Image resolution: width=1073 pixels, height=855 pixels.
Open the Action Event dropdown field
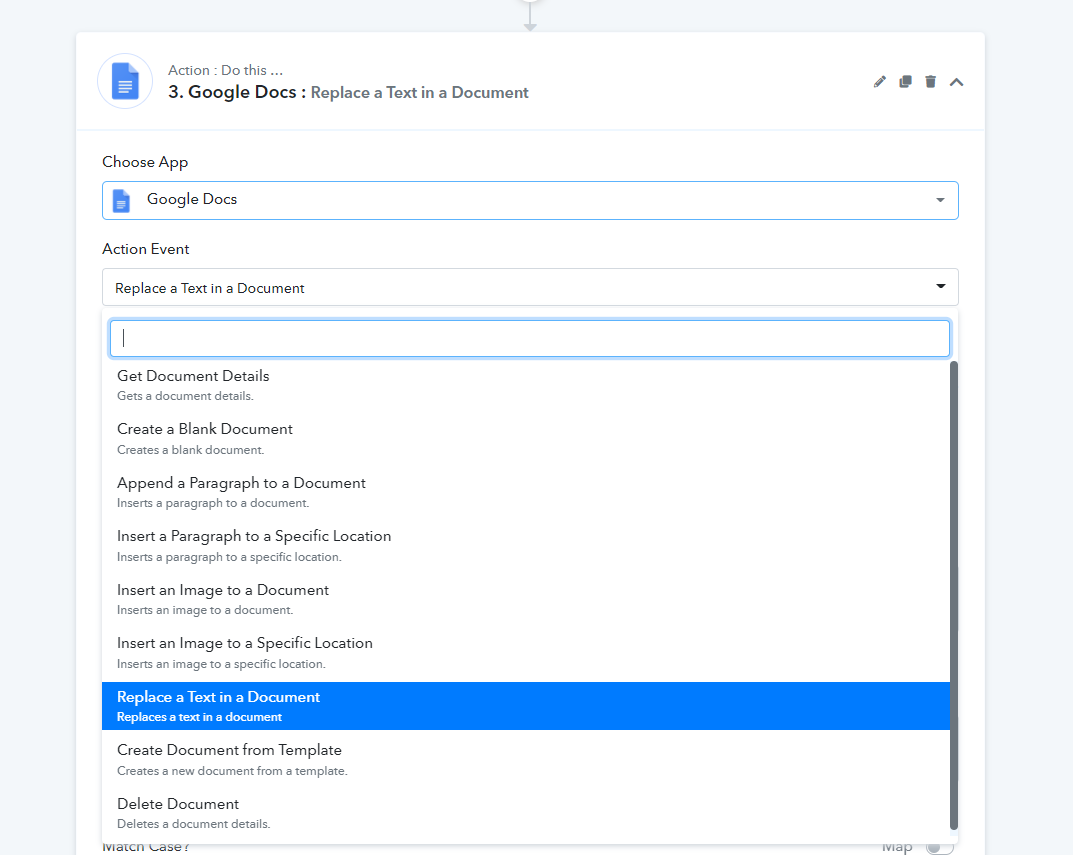tap(530, 288)
